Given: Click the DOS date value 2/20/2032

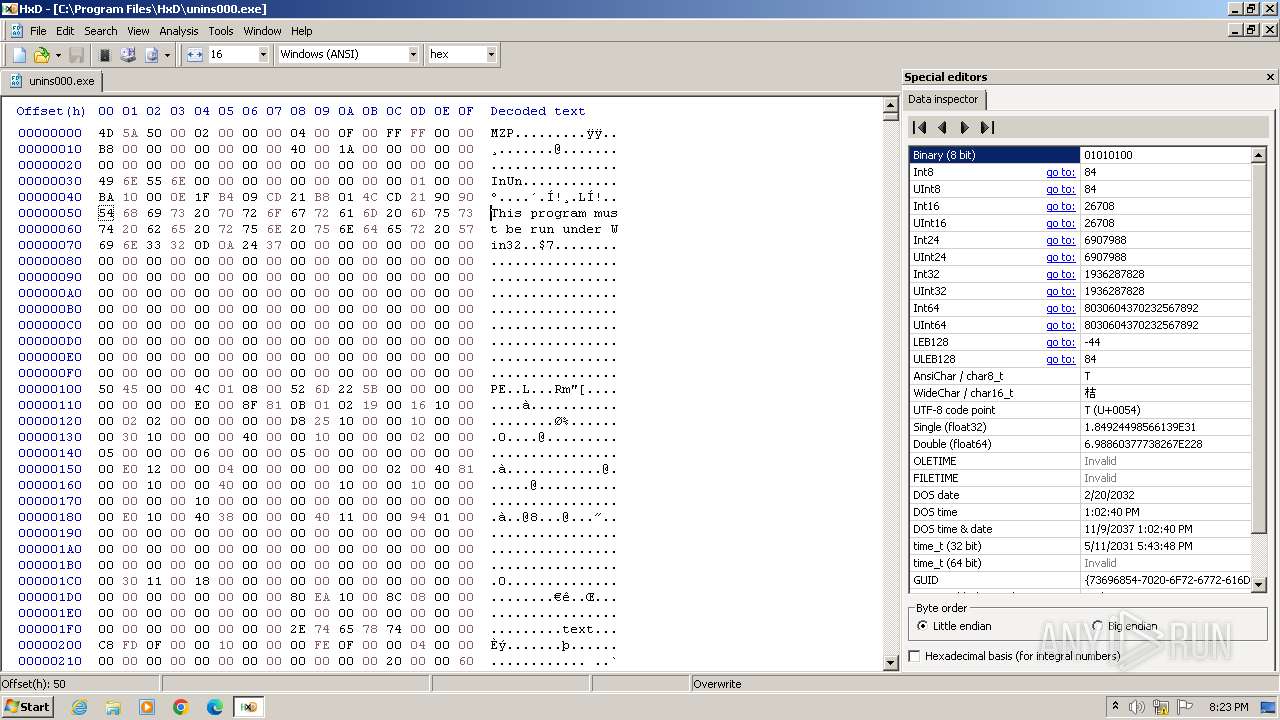Looking at the screenshot, I should tap(1165, 495).
